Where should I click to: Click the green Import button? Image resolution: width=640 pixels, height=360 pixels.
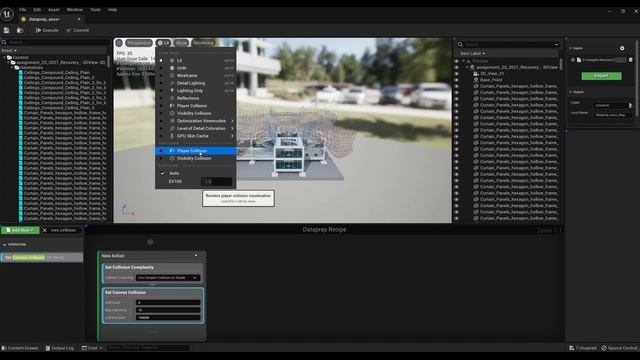coord(601,76)
